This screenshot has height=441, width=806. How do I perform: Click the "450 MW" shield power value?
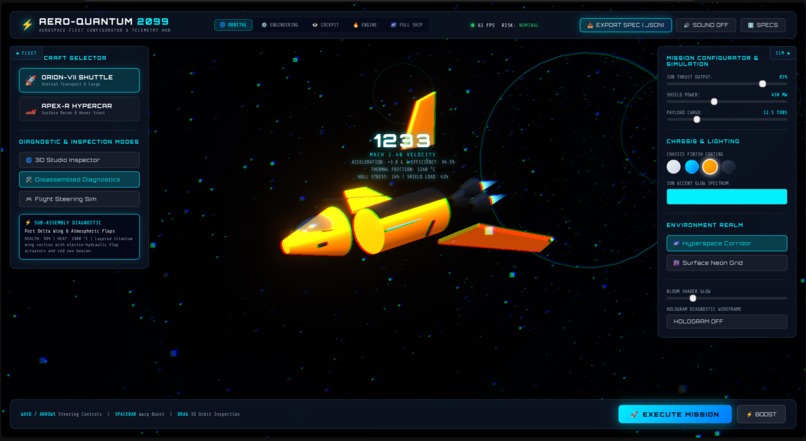click(x=779, y=95)
